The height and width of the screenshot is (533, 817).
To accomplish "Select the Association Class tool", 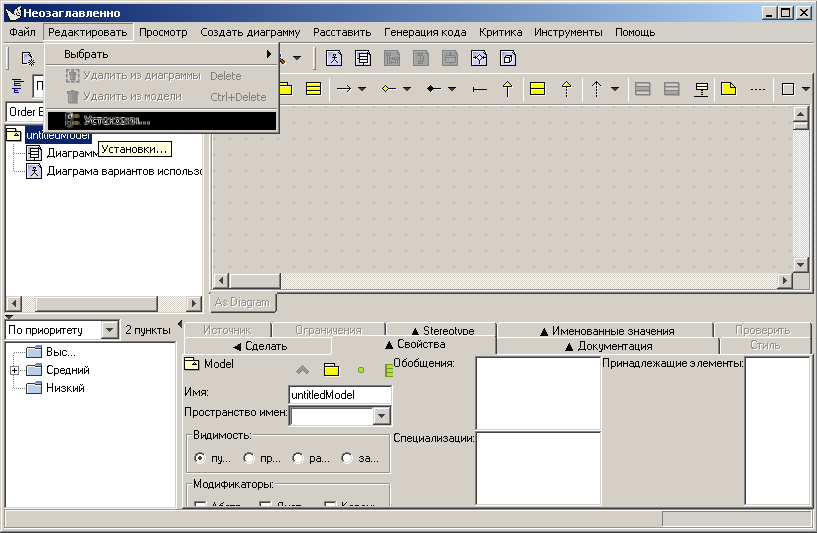I will (701, 89).
